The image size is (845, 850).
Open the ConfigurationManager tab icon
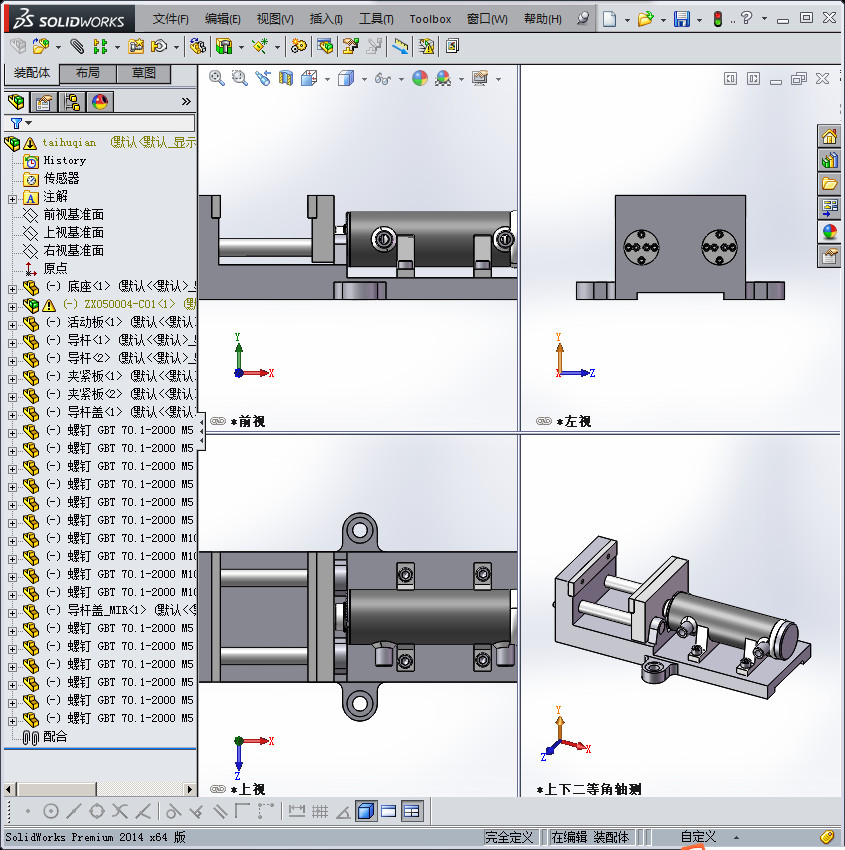72,102
